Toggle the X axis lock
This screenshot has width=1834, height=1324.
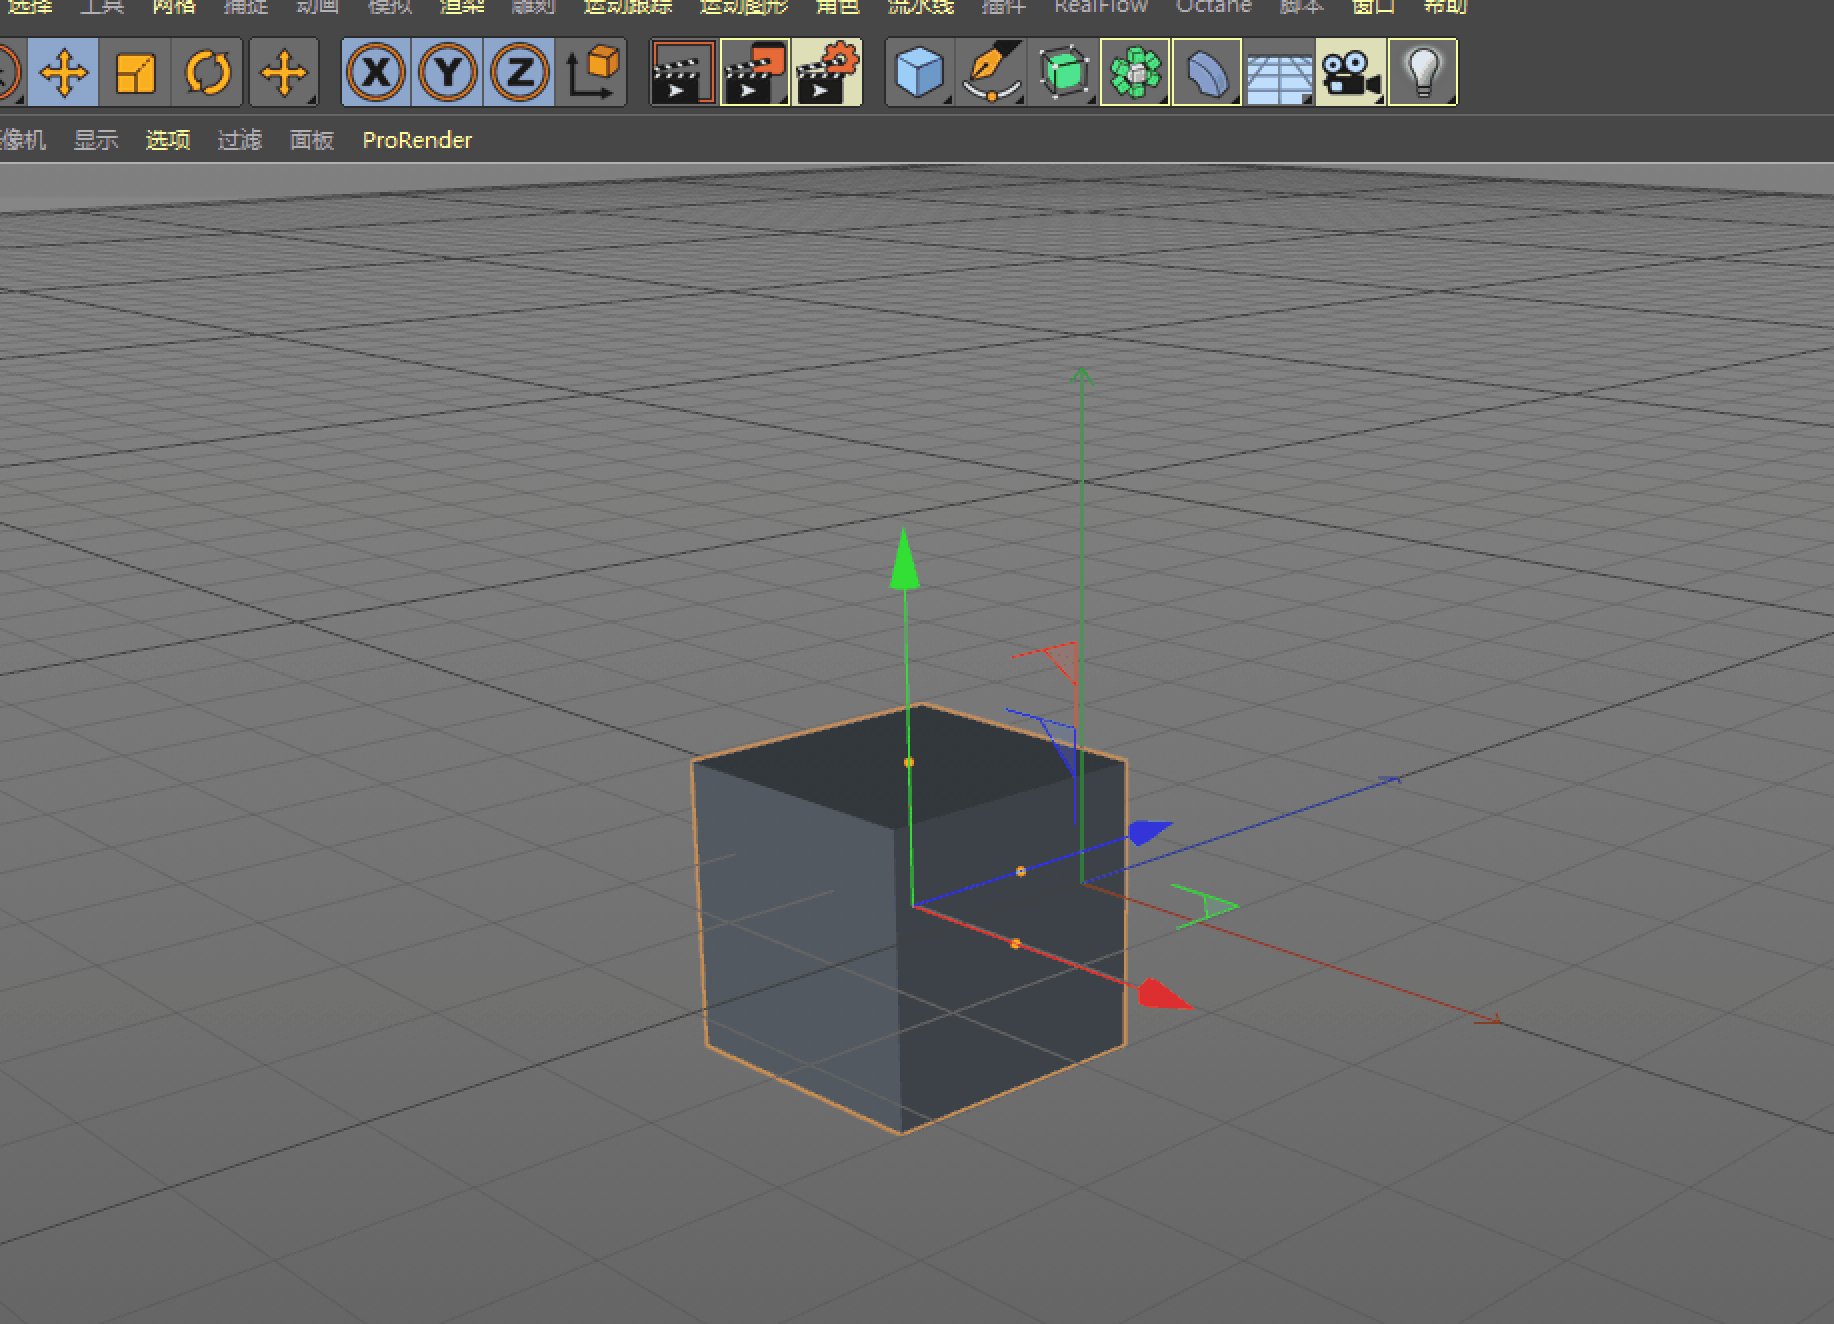click(376, 72)
